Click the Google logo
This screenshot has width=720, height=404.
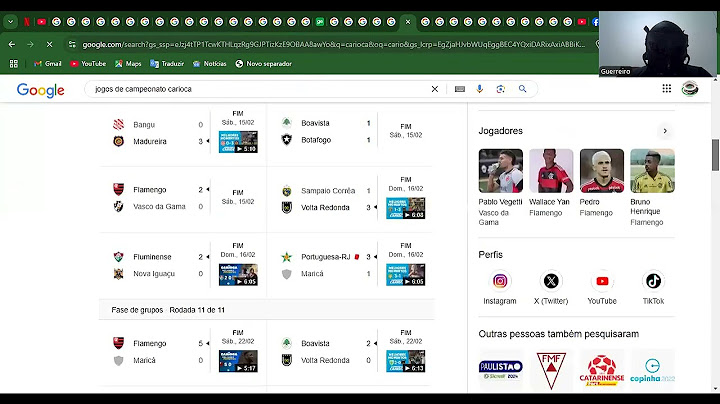click(x=40, y=90)
